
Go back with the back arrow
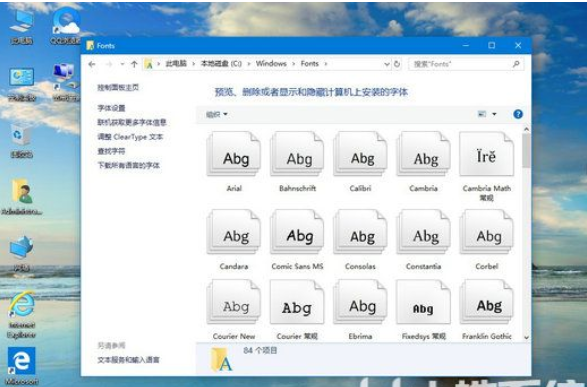(x=92, y=64)
